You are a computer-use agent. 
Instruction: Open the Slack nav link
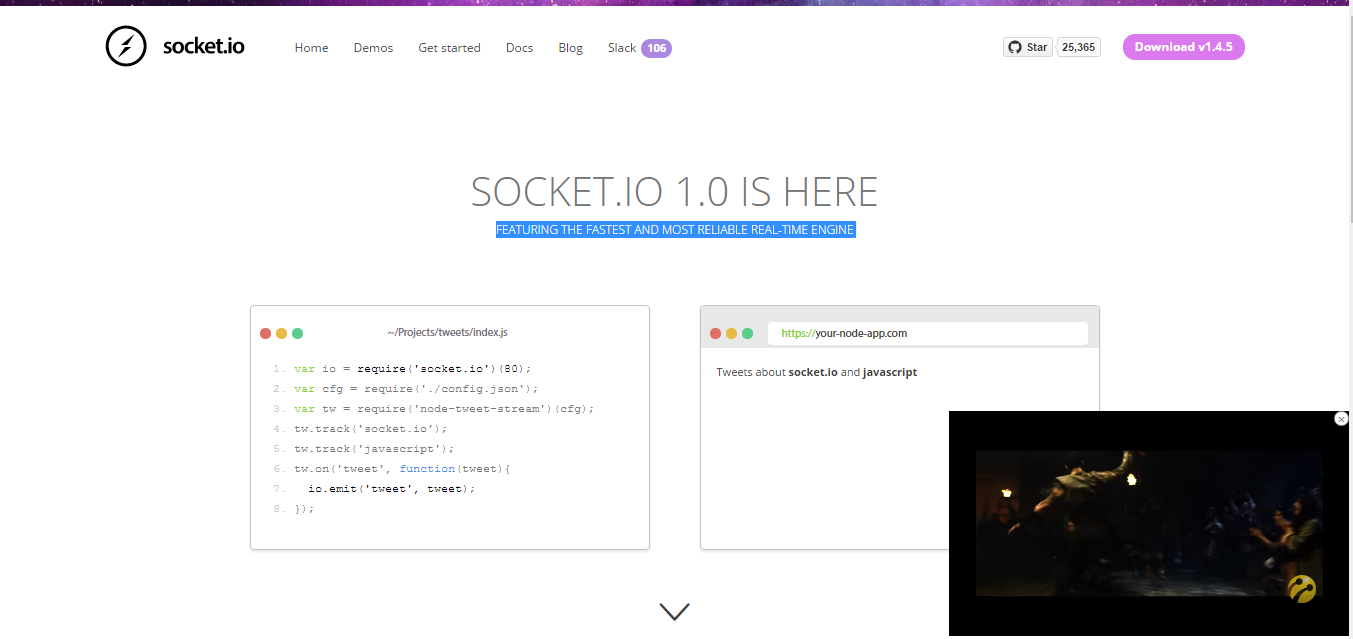(622, 48)
